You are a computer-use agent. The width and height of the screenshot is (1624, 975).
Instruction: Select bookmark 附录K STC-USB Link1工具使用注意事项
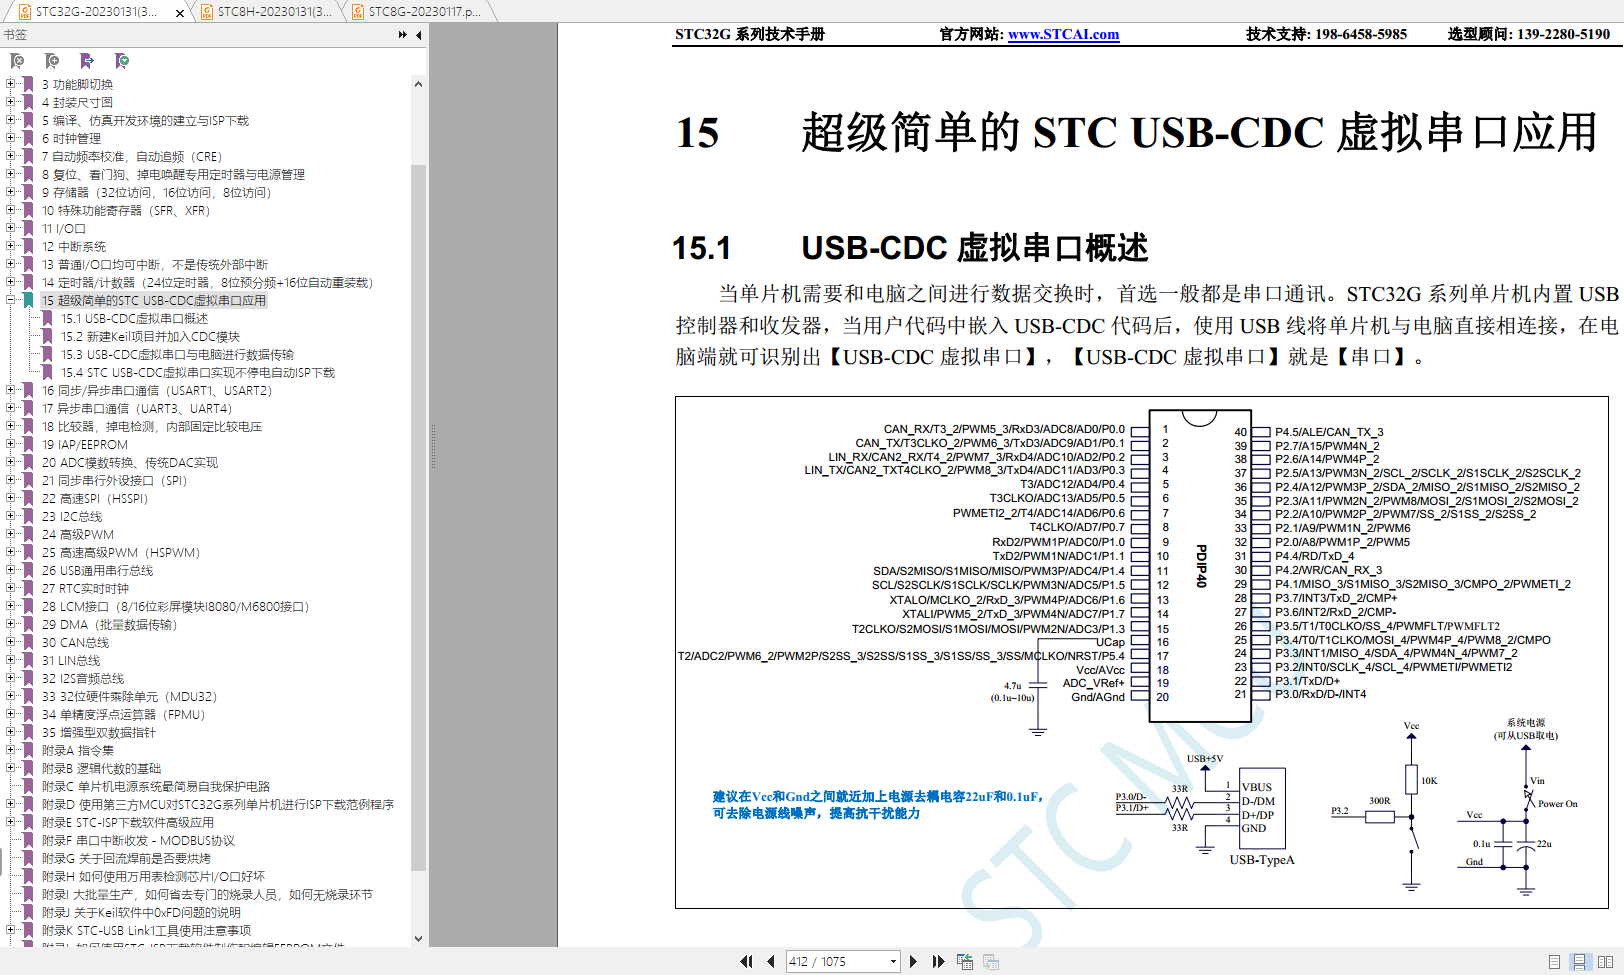pos(146,930)
